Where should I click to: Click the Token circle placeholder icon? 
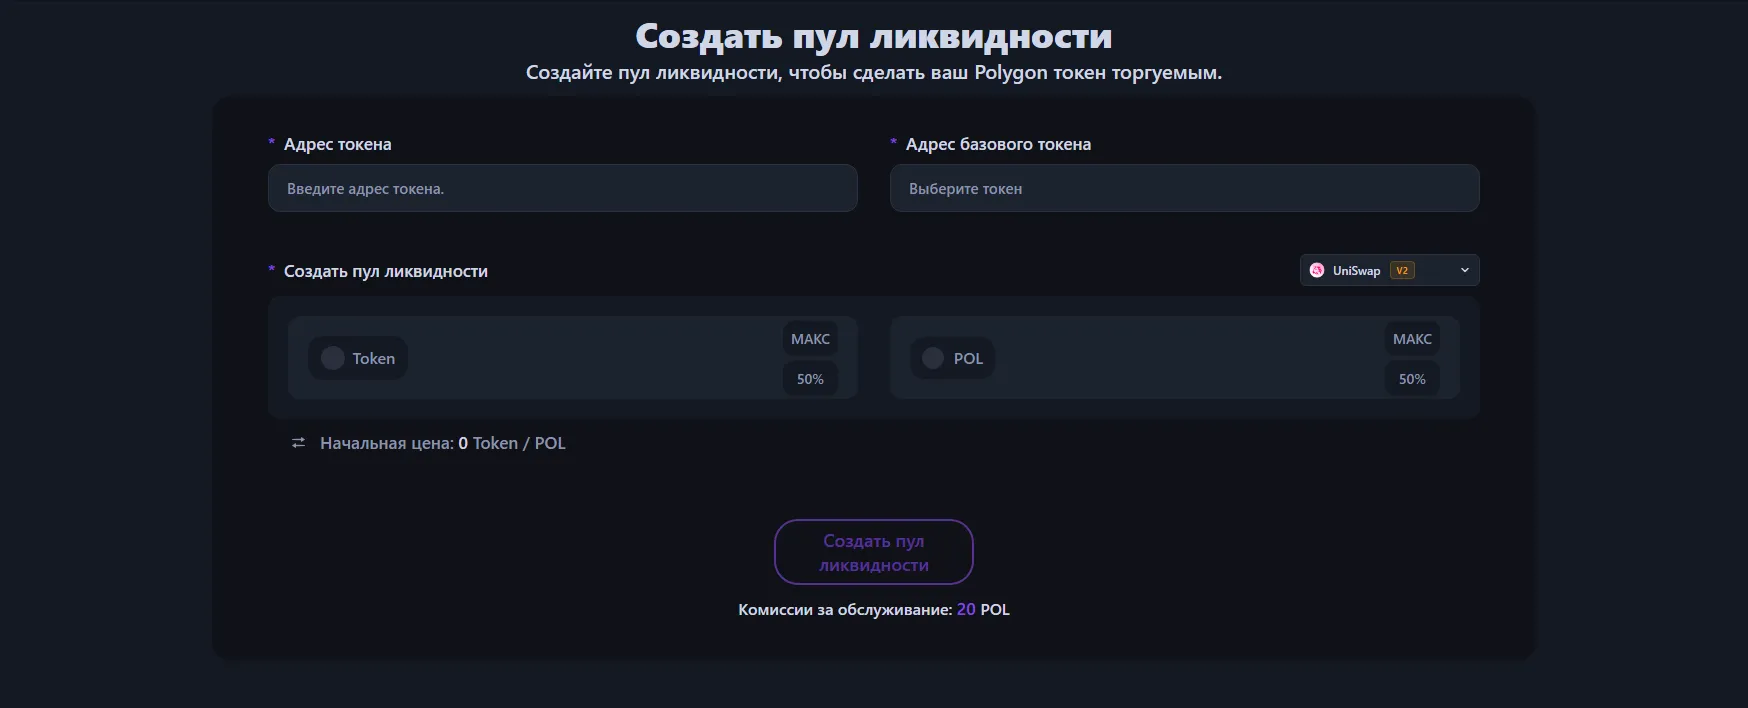pos(333,358)
